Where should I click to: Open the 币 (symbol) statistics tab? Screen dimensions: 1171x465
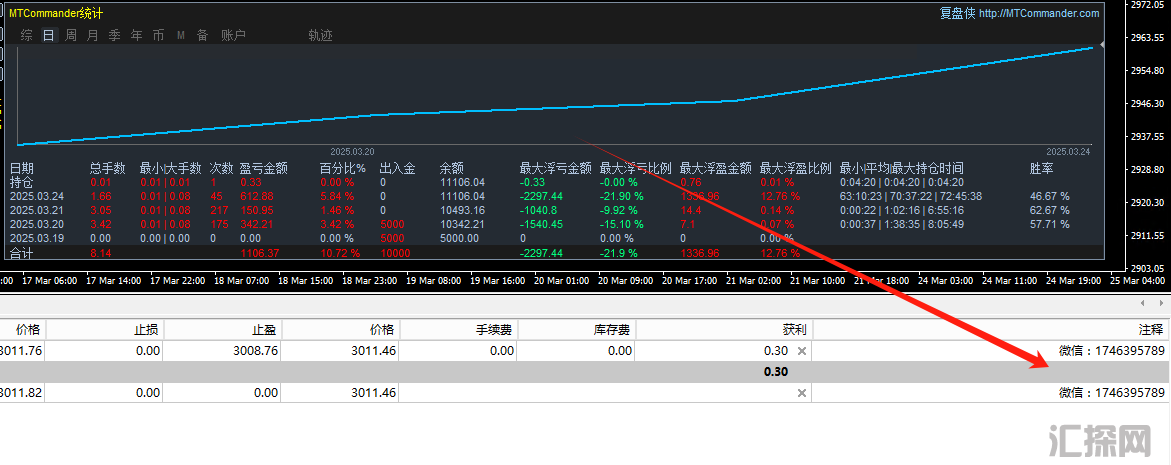pos(158,35)
